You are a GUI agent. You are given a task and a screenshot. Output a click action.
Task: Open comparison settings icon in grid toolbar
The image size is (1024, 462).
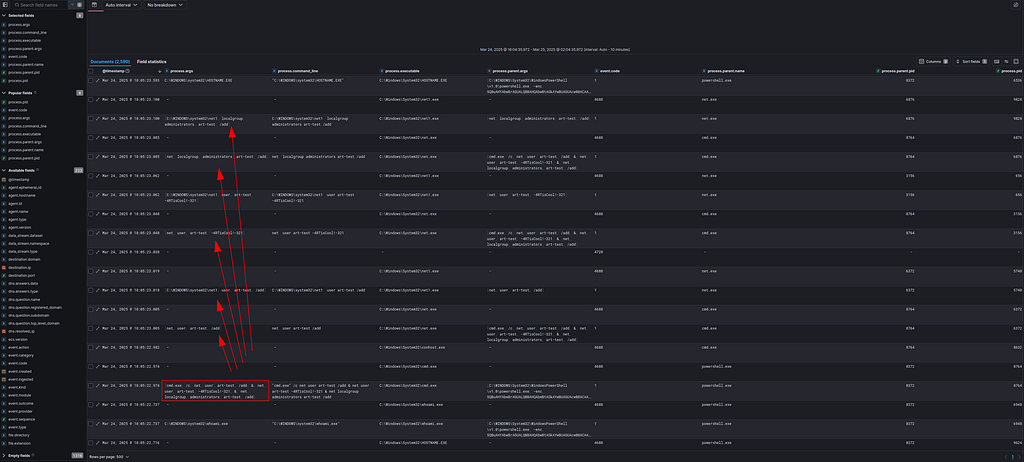(x=1006, y=61)
